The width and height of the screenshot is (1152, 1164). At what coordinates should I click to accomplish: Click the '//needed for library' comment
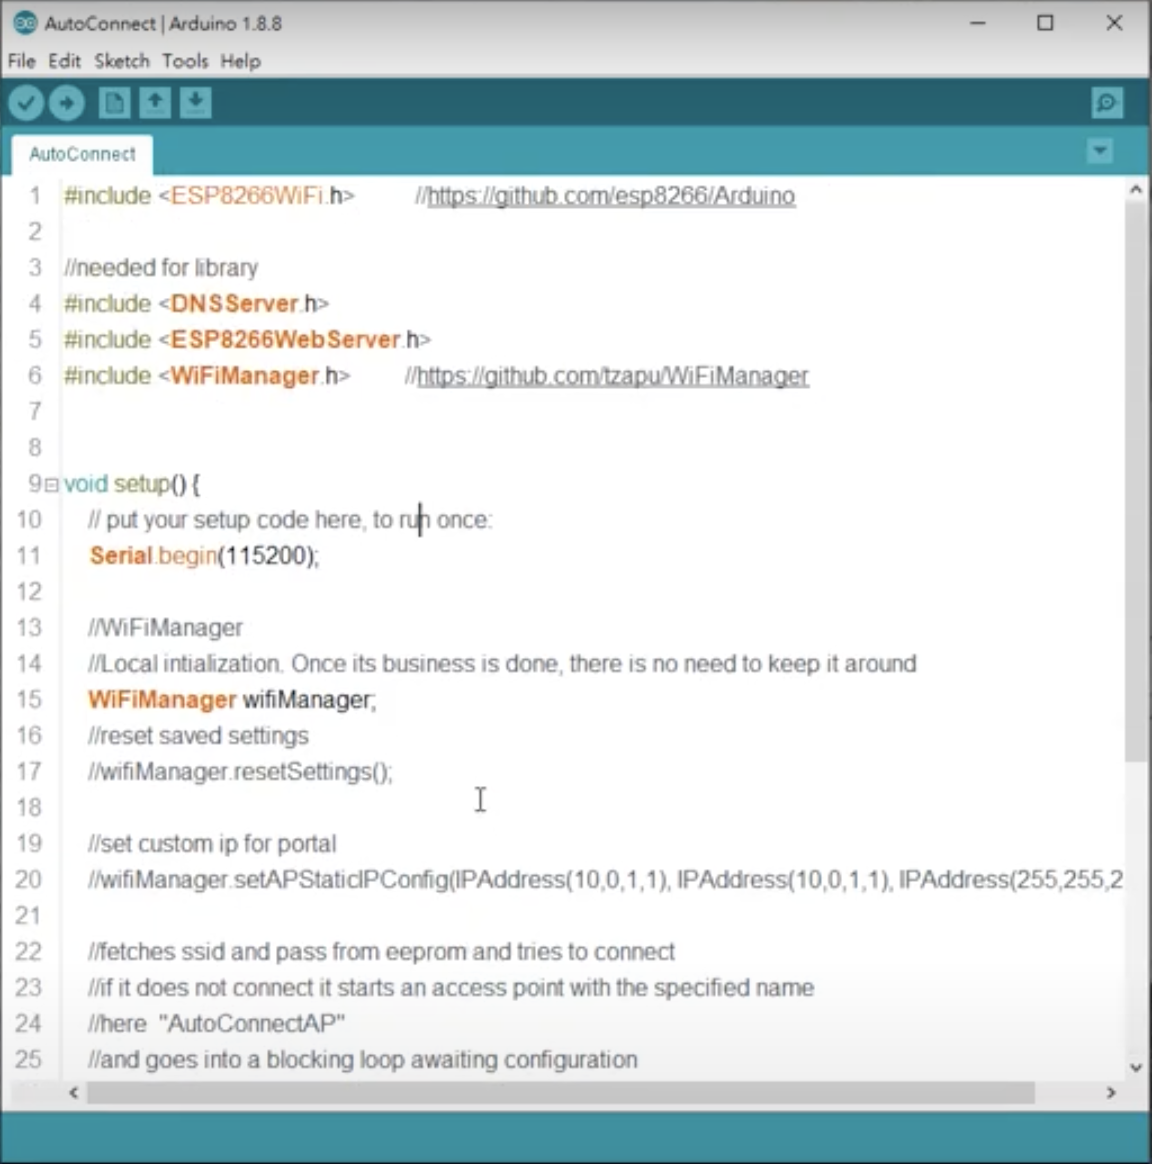(161, 268)
